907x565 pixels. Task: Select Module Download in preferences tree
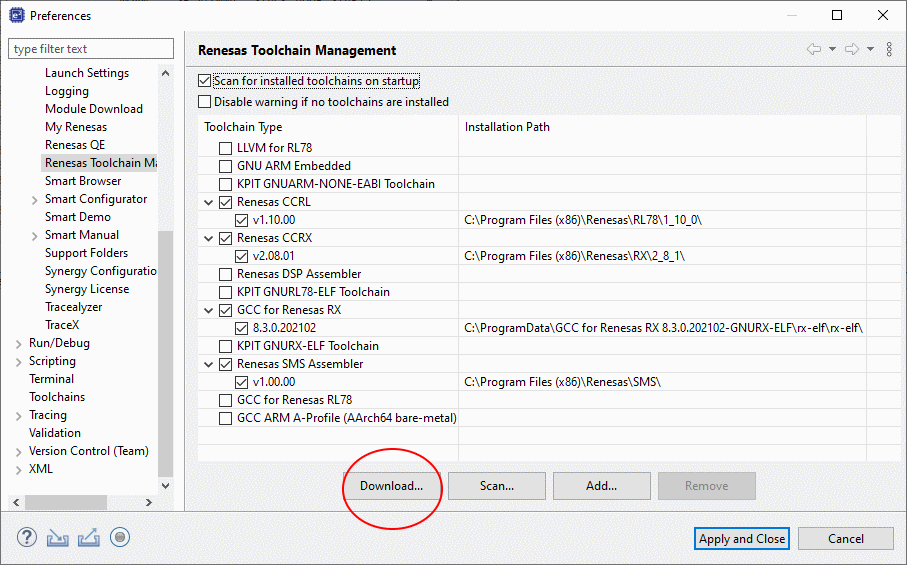coord(93,109)
